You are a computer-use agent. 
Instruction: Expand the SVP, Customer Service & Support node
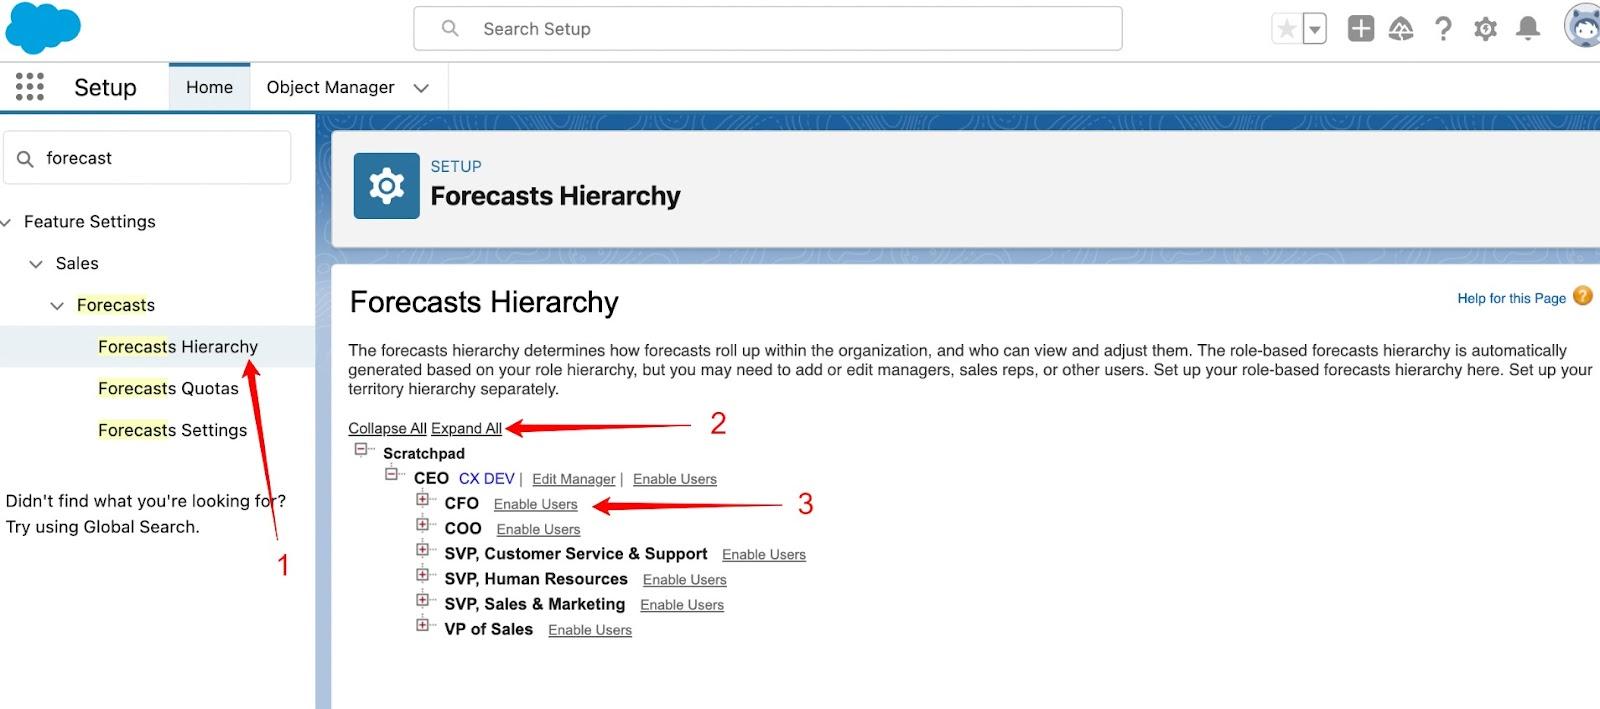click(x=423, y=549)
